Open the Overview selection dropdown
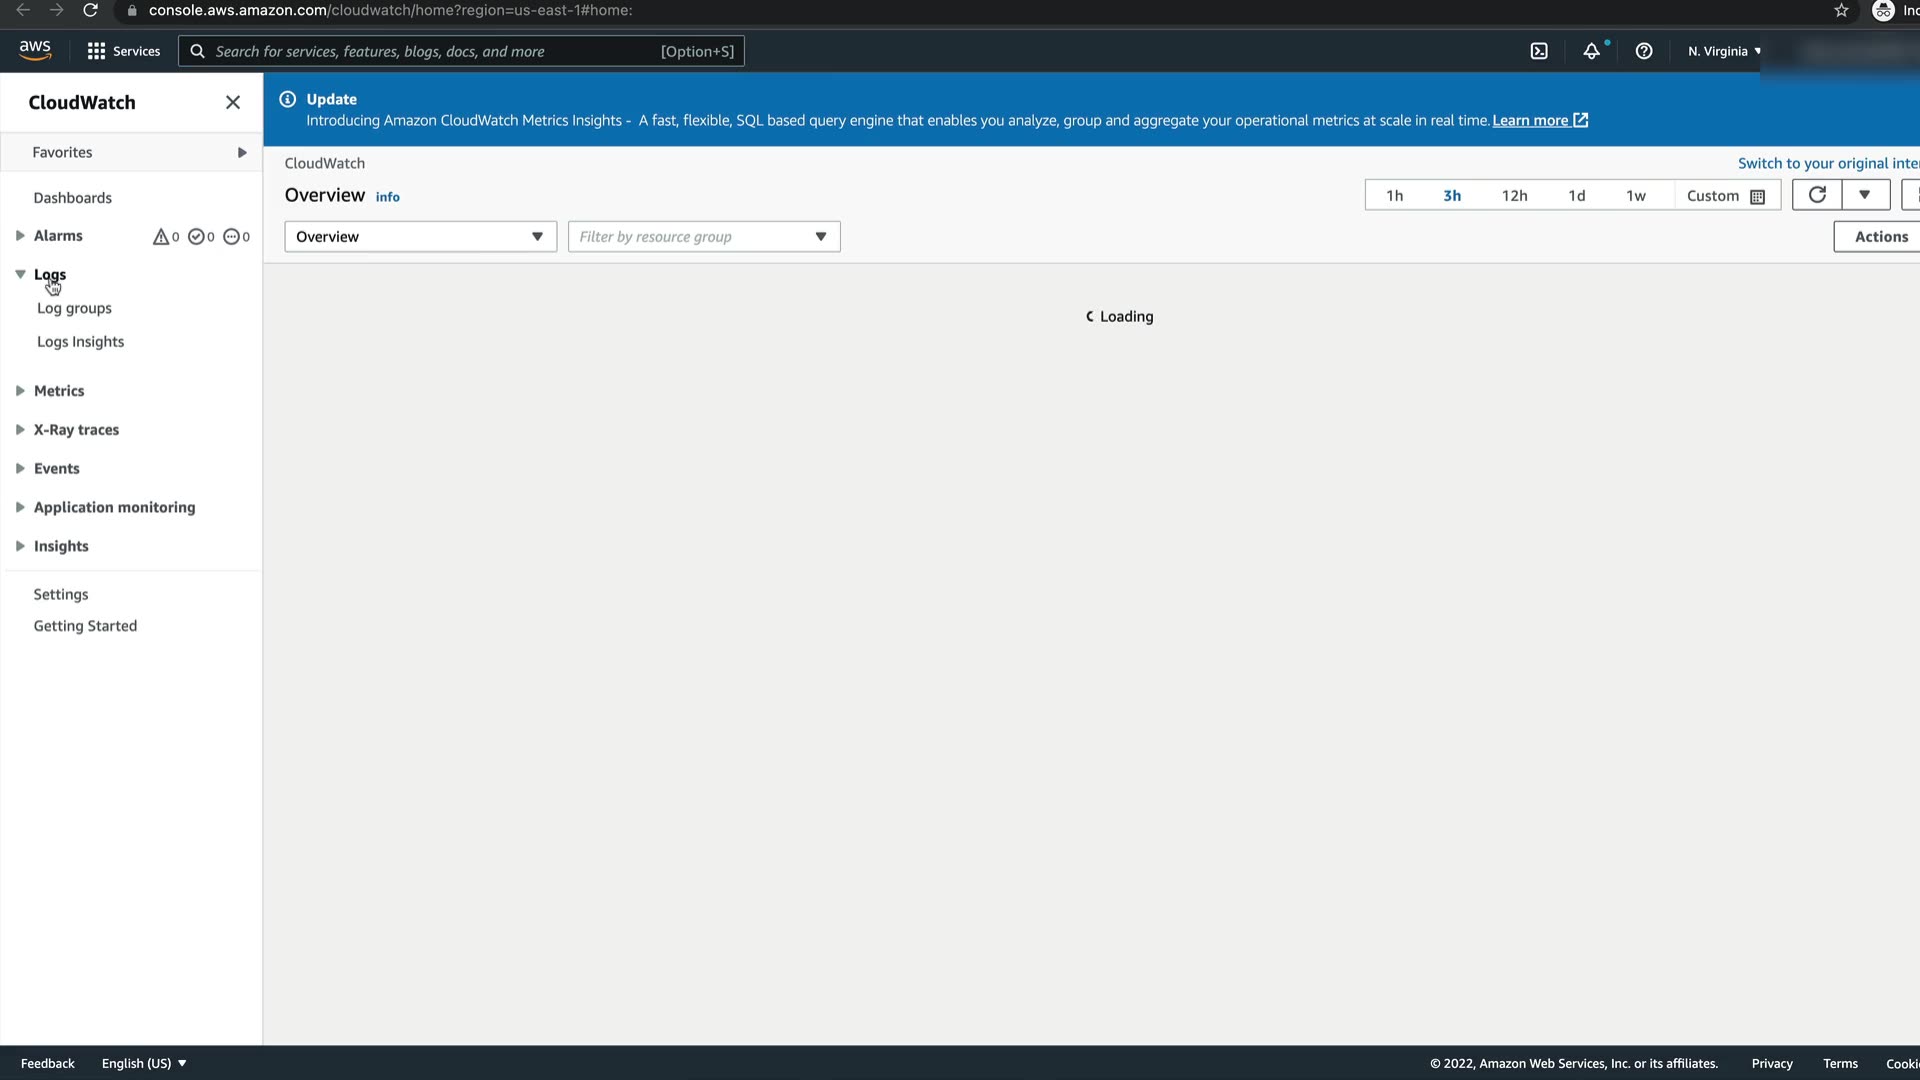The width and height of the screenshot is (1920, 1080). tap(420, 237)
